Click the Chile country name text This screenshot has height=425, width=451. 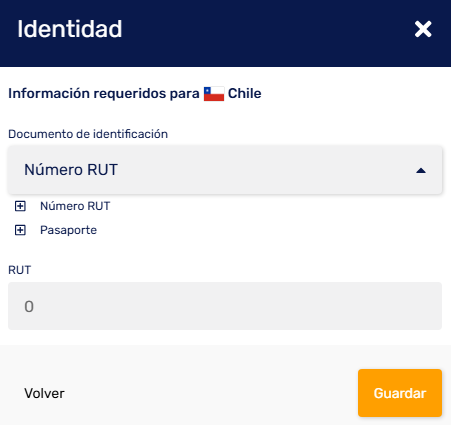245,93
